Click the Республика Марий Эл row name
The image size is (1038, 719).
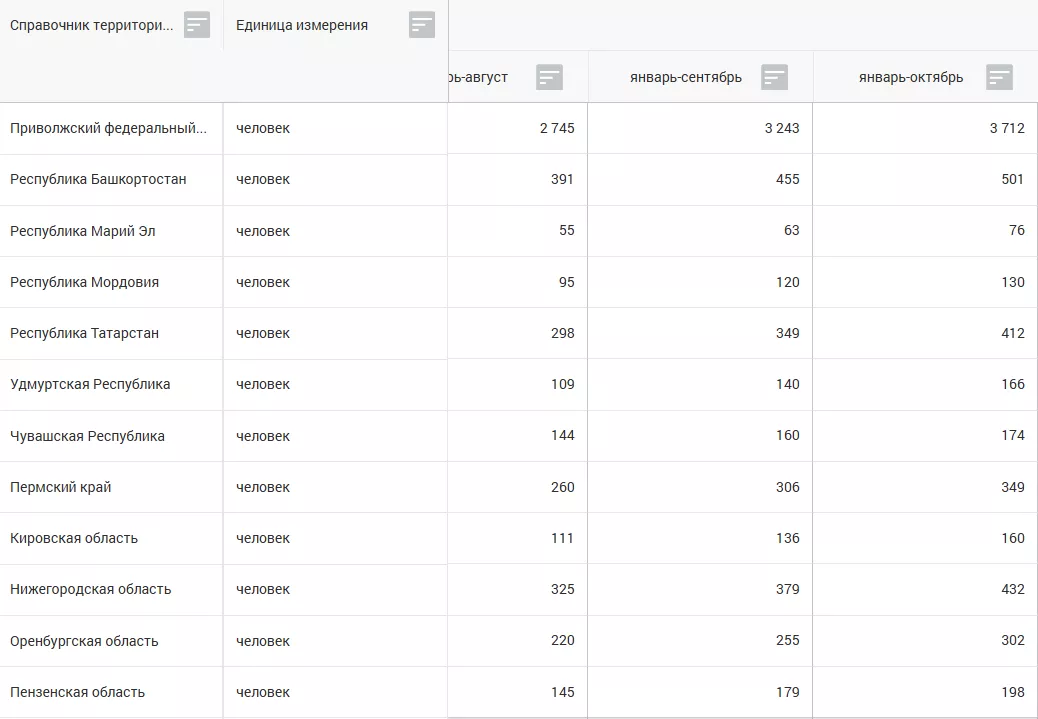82,231
